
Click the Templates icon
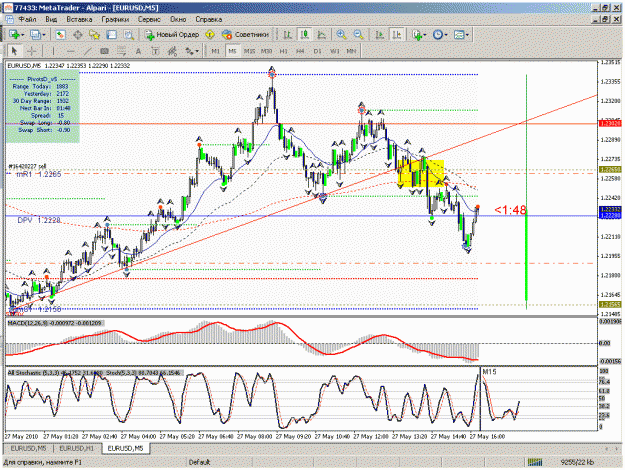click(x=459, y=35)
